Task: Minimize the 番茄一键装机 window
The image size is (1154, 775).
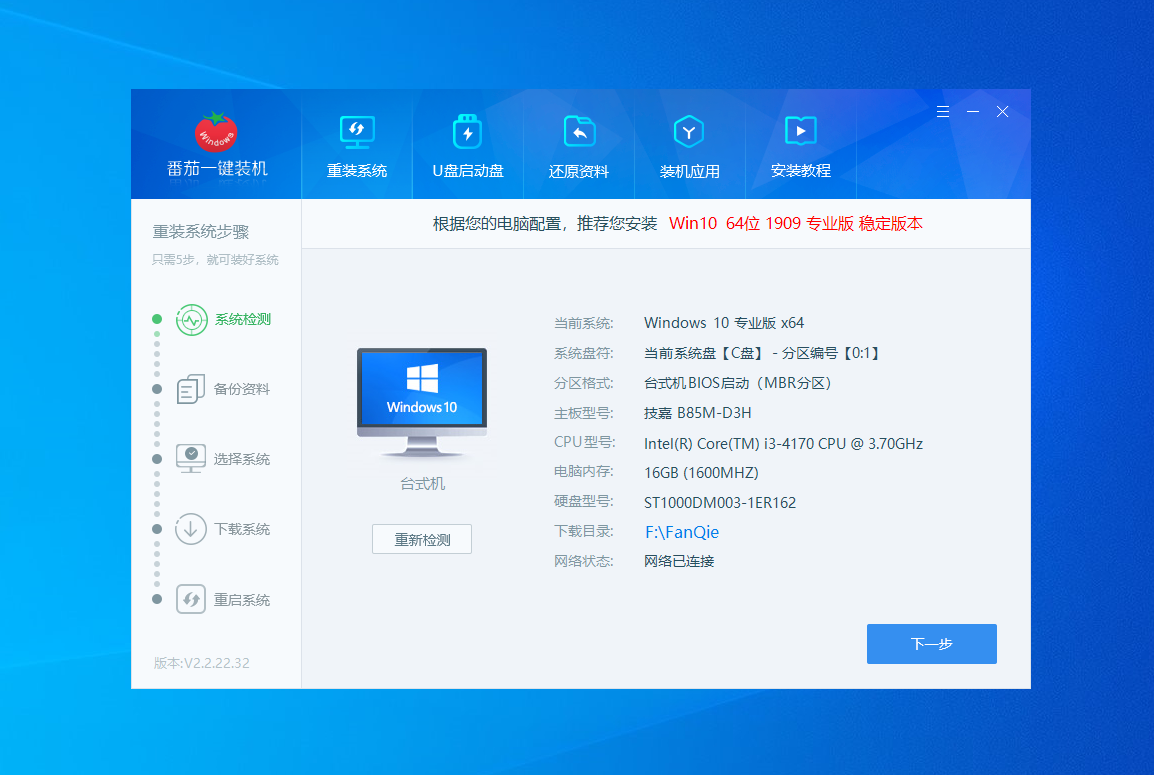Action: pyautogui.click(x=973, y=112)
